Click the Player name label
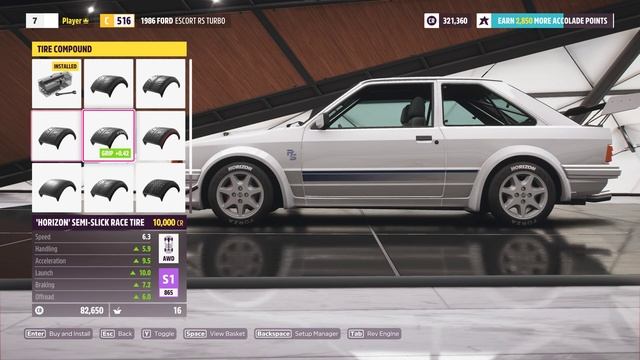This screenshot has width=640, height=360. click(x=72, y=21)
